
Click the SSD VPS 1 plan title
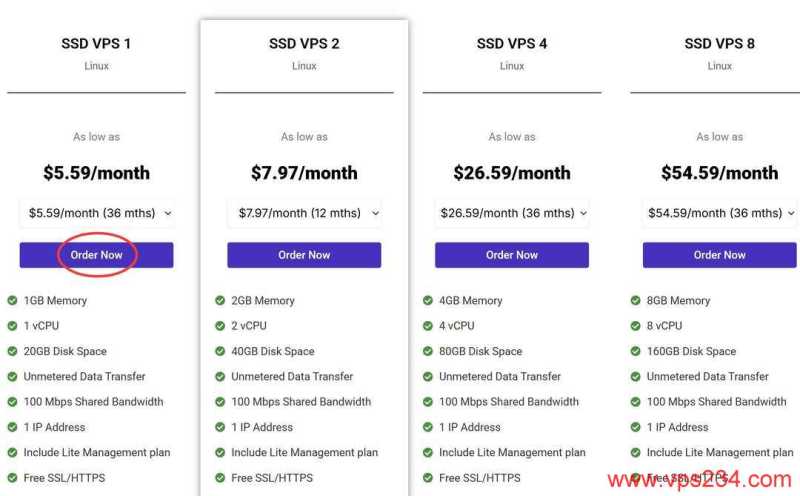coord(96,44)
